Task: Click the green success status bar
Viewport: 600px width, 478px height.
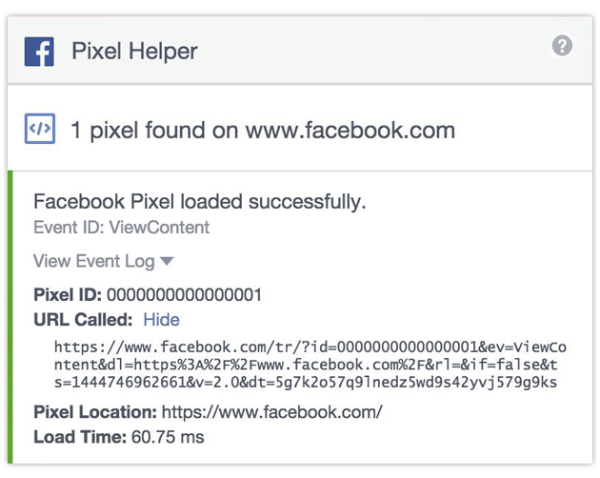Action: click(11, 317)
